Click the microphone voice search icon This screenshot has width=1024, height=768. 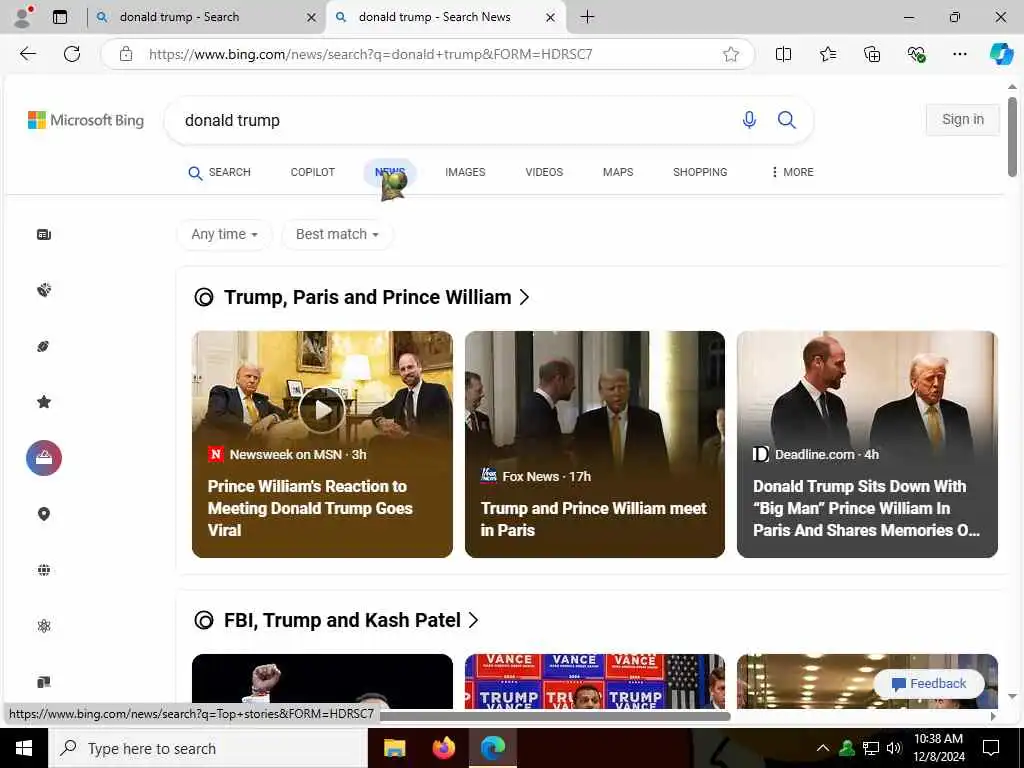pos(749,120)
